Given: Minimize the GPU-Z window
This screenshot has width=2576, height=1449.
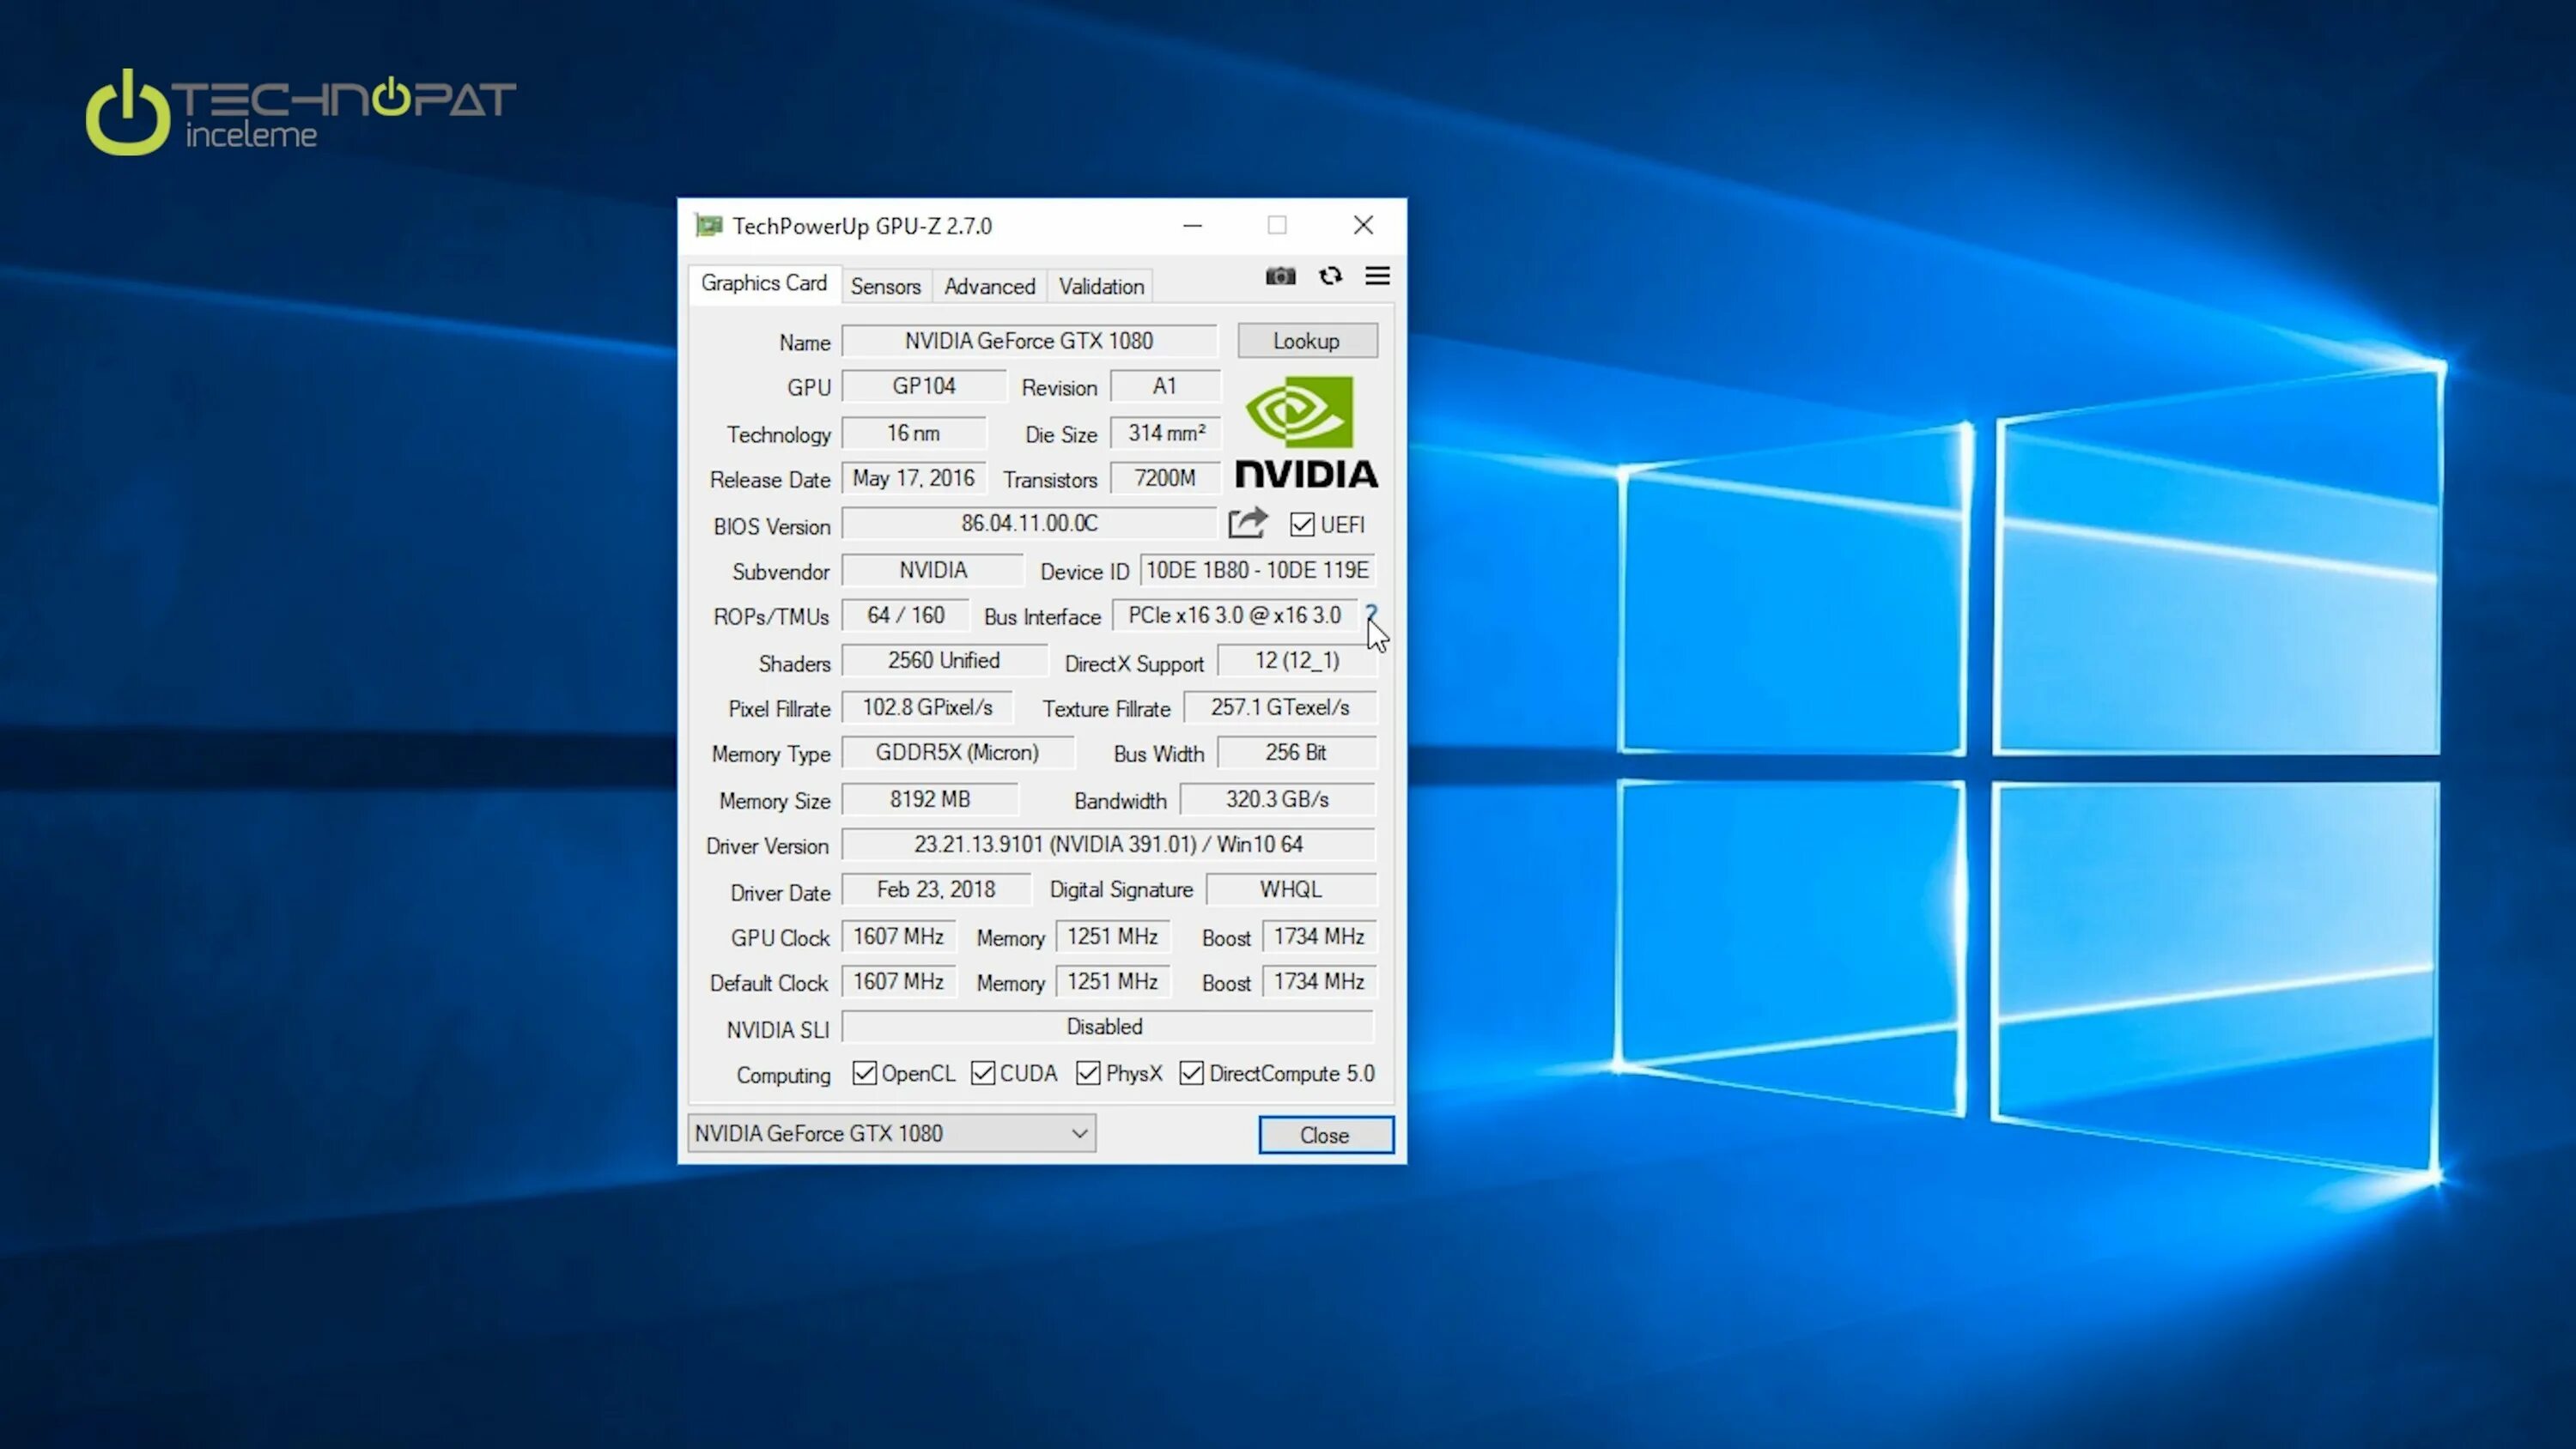Looking at the screenshot, I should [x=1192, y=226].
